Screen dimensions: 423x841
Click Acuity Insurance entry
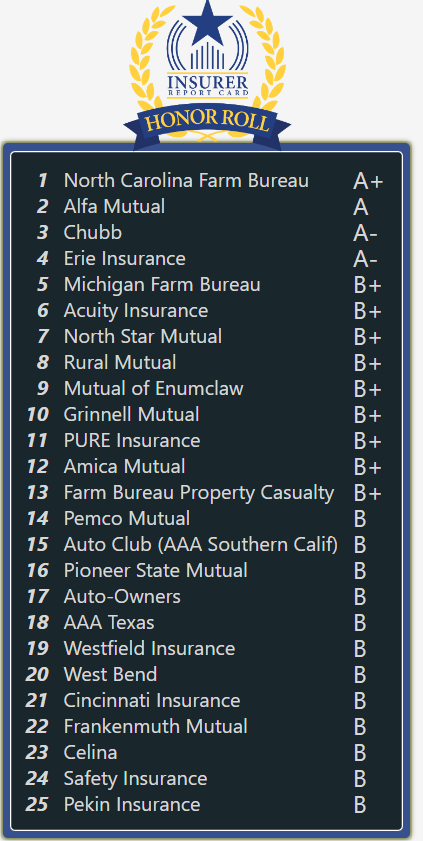(x=136, y=311)
